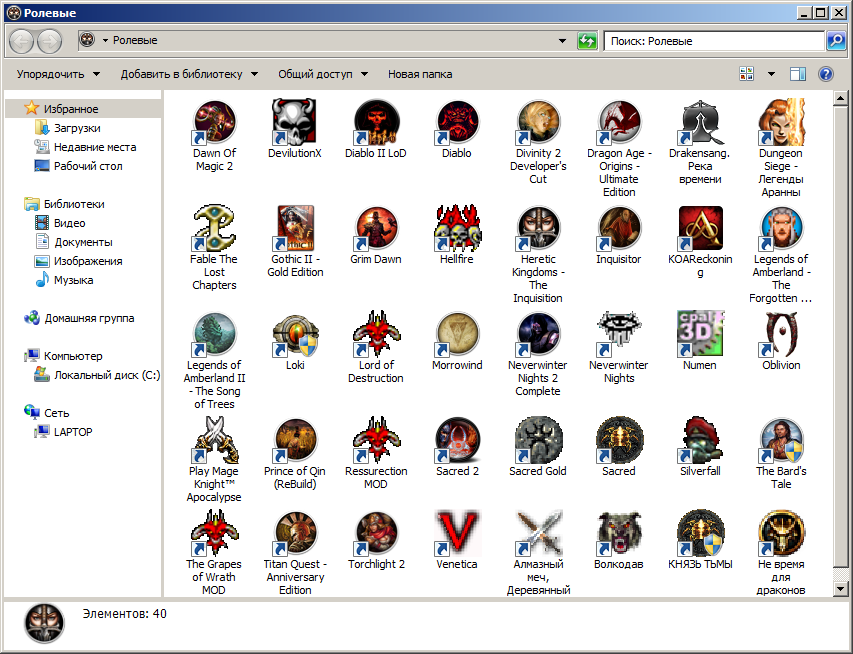The width and height of the screenshot is (853, 654).
Task: Open the Упорядочить dropdown menu
Action: tap(58, 74)
